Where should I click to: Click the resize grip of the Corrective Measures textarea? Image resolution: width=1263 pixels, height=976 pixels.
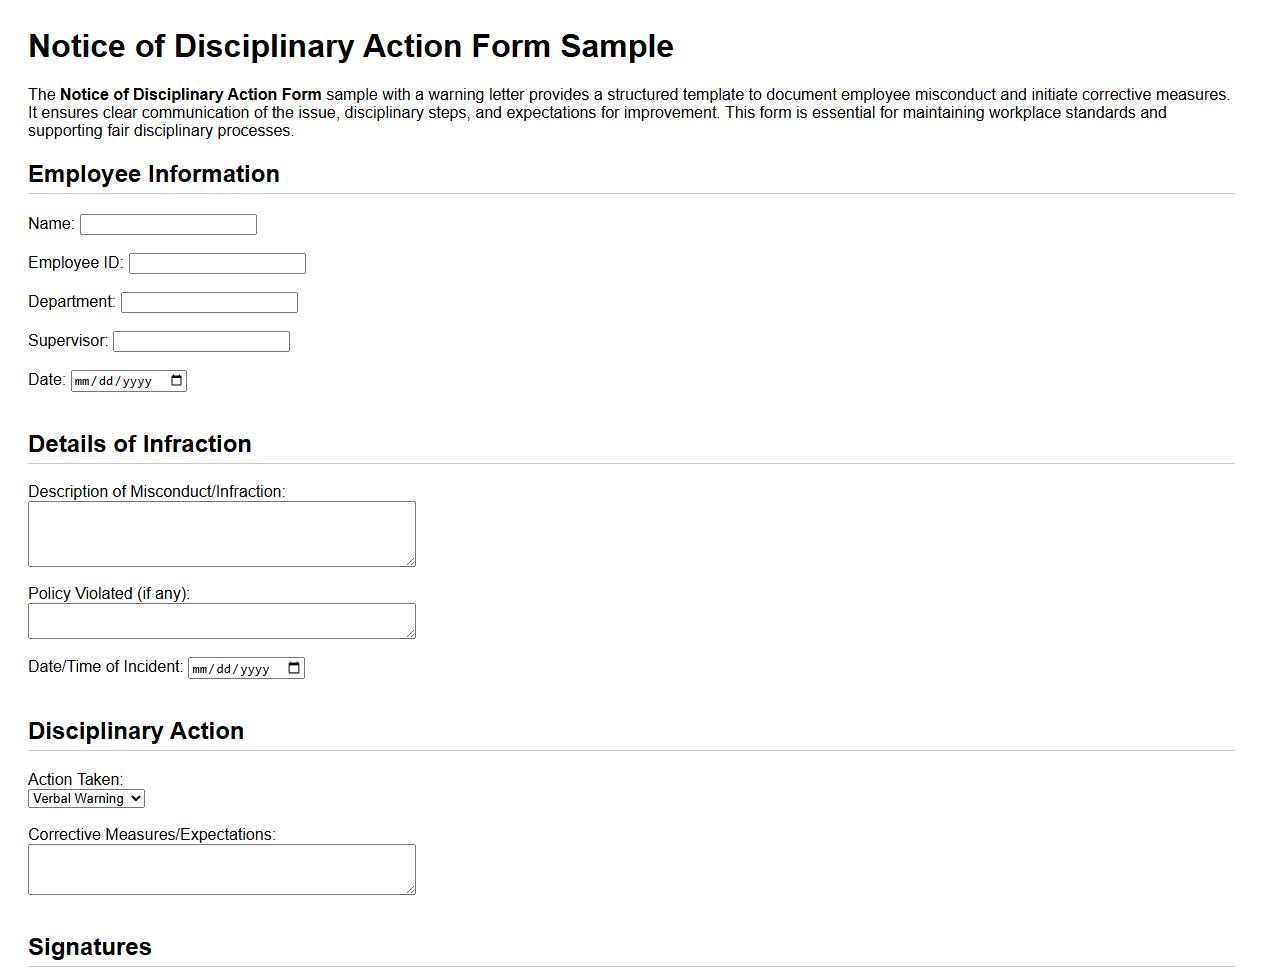click(x=411, y=890)
